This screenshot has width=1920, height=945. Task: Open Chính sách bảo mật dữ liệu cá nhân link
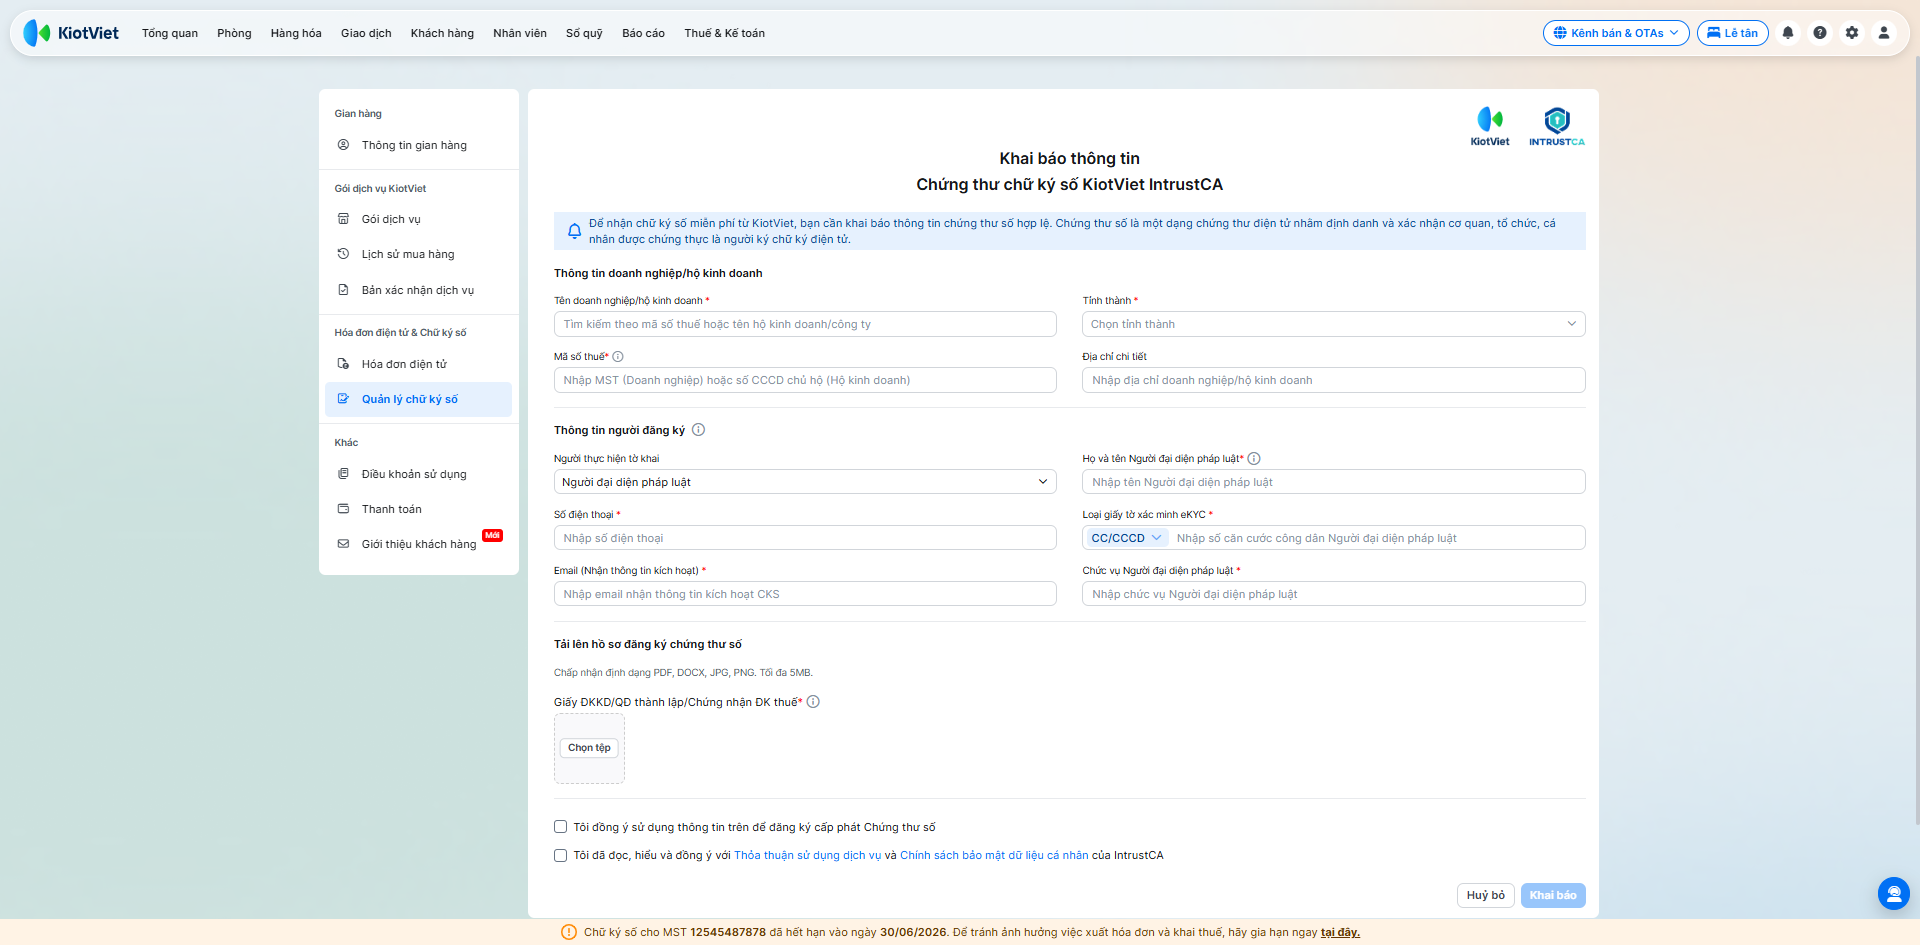pos(994,855)
